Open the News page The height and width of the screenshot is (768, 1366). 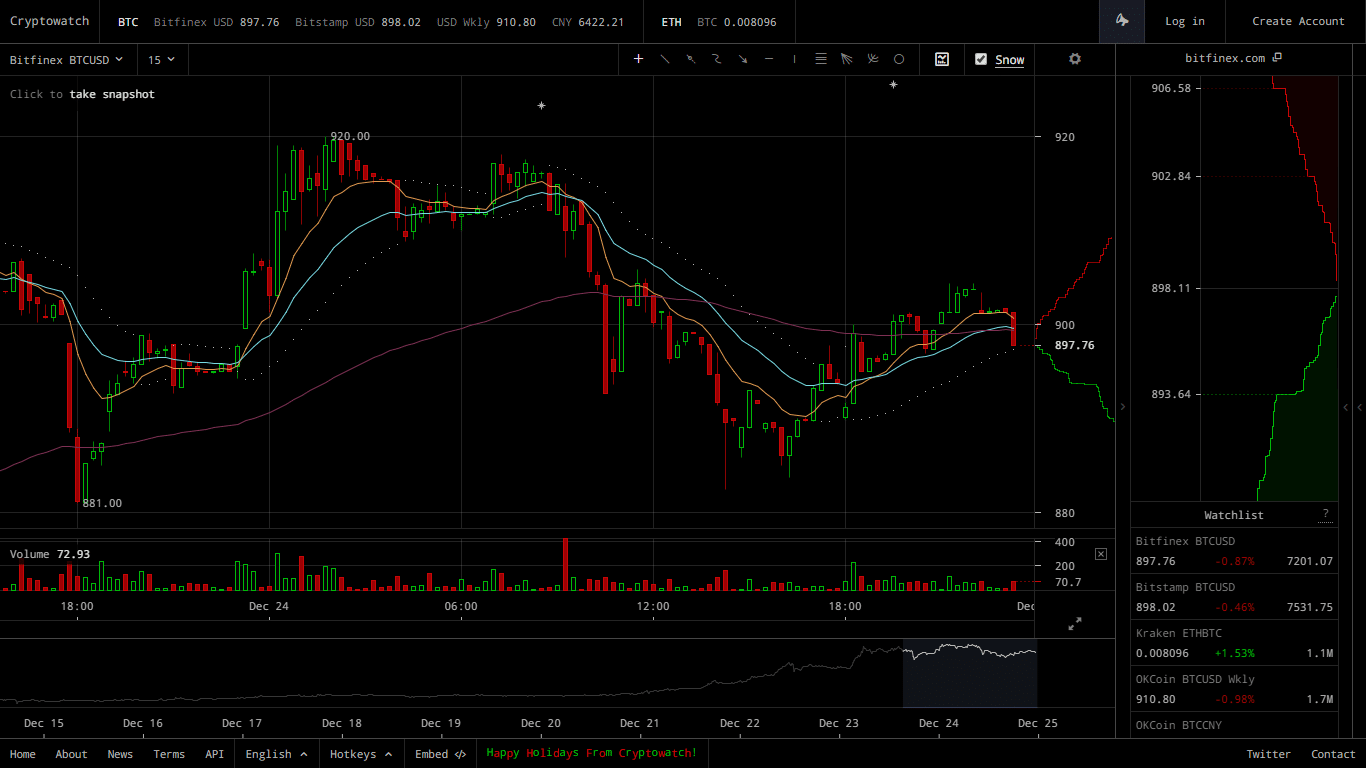[120, 754]
